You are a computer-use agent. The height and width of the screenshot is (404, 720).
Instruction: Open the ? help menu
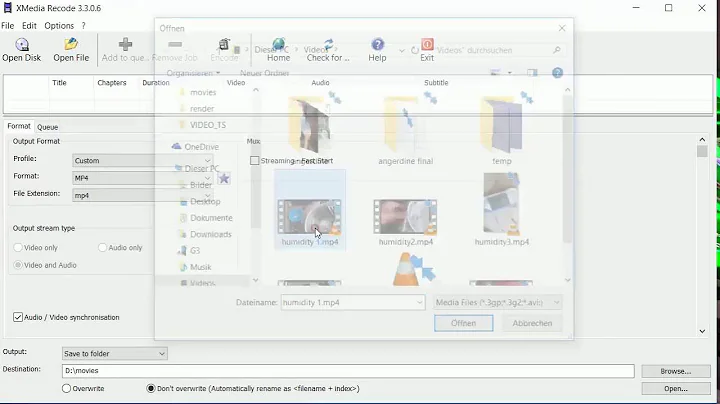pos(84,26)
